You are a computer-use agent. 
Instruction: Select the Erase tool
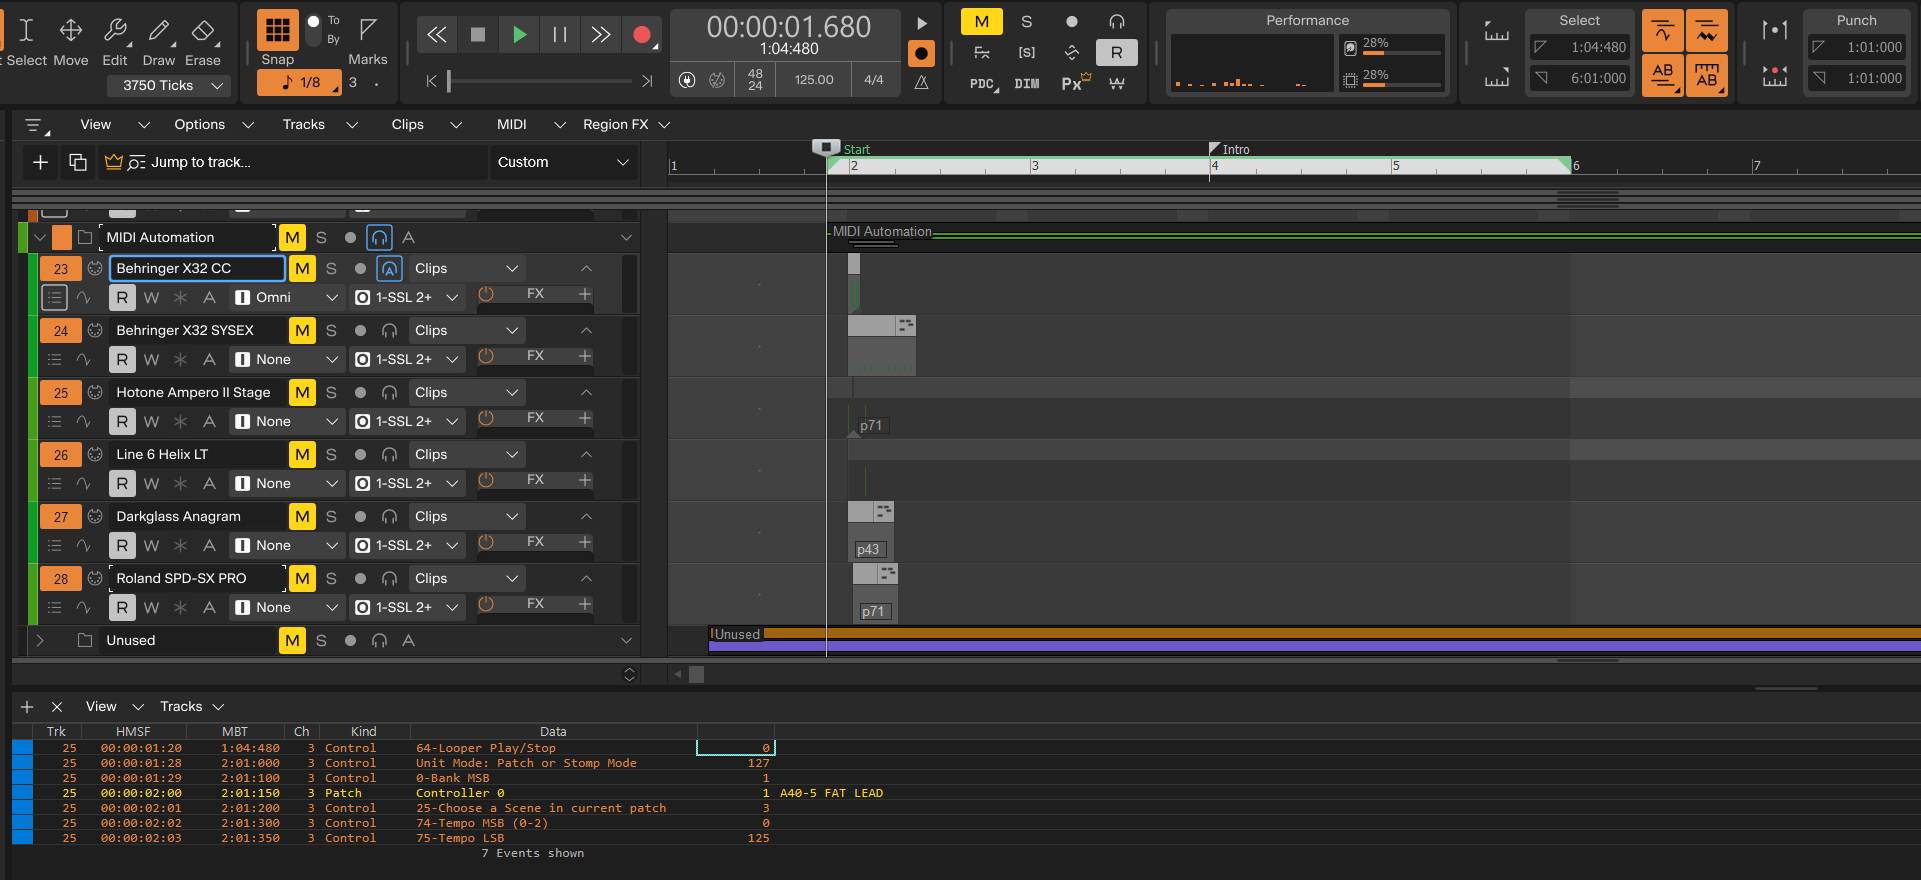coord(203,32)
